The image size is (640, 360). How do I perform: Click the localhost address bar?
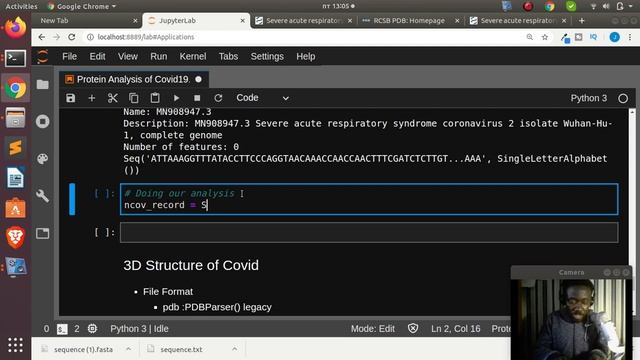tap(302, 37)
